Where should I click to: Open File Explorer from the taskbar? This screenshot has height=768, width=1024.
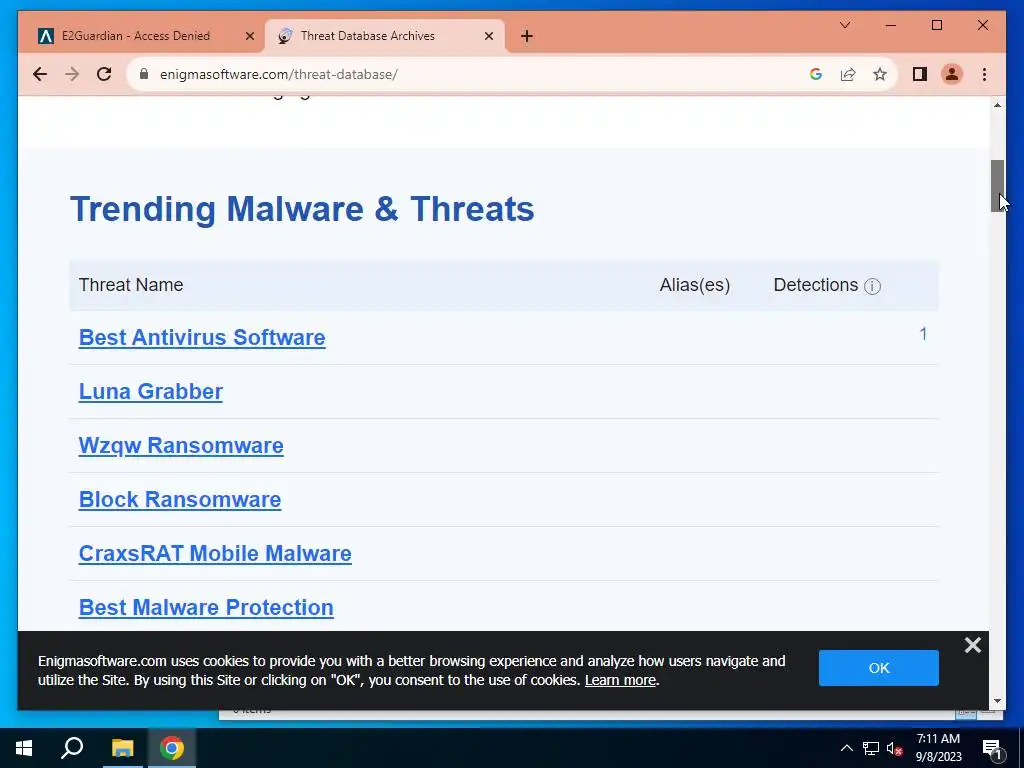(122, 748)
